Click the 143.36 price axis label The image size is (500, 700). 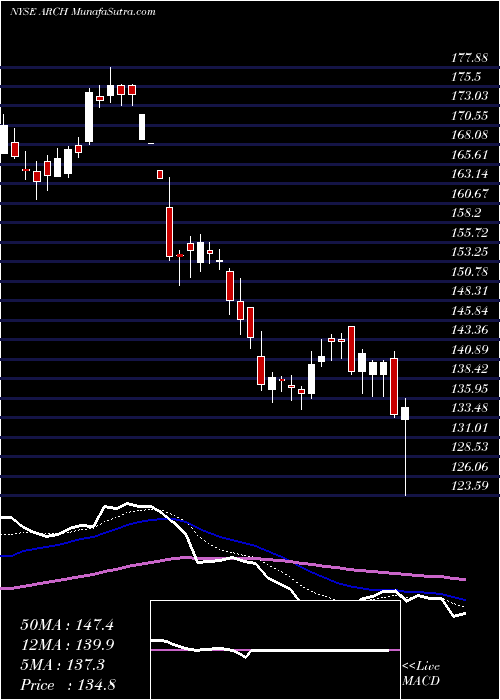tap(471, 329)
